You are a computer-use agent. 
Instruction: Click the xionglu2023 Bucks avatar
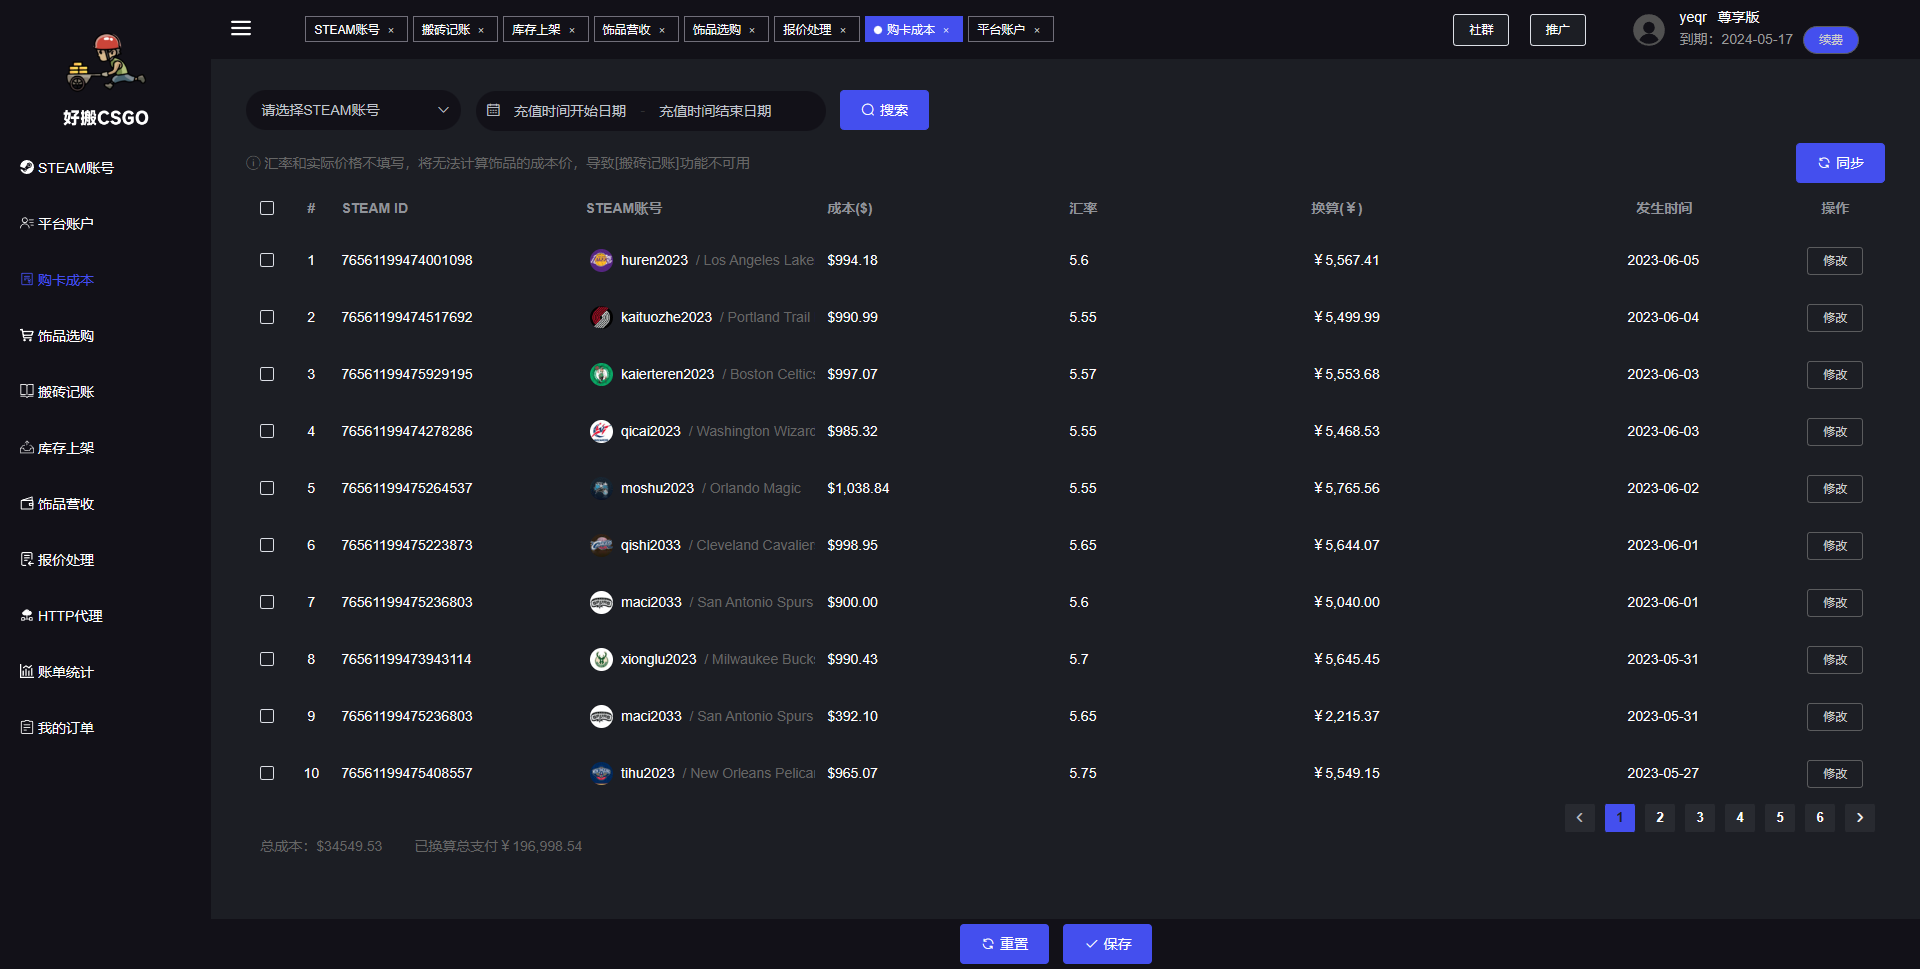(x=601, y=659)
